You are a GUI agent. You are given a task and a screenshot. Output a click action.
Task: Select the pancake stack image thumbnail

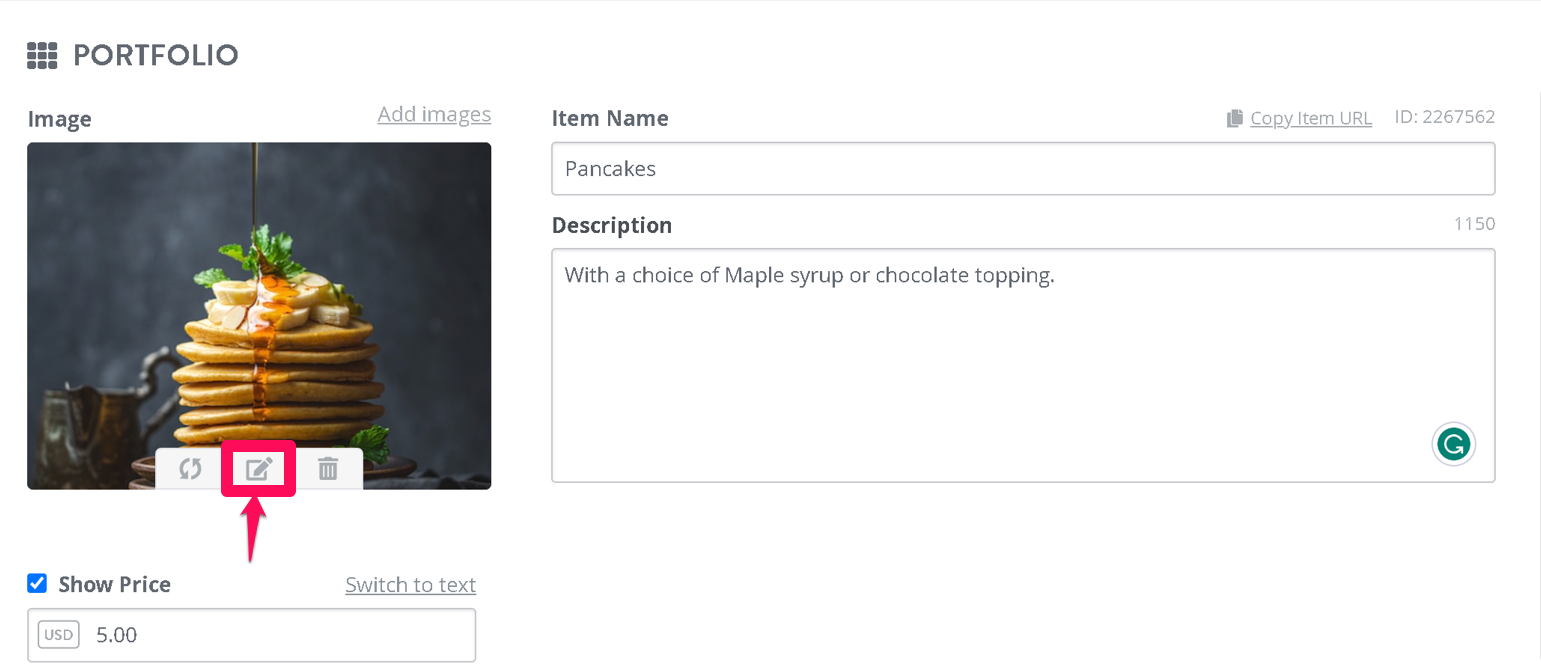click(259, 316)
